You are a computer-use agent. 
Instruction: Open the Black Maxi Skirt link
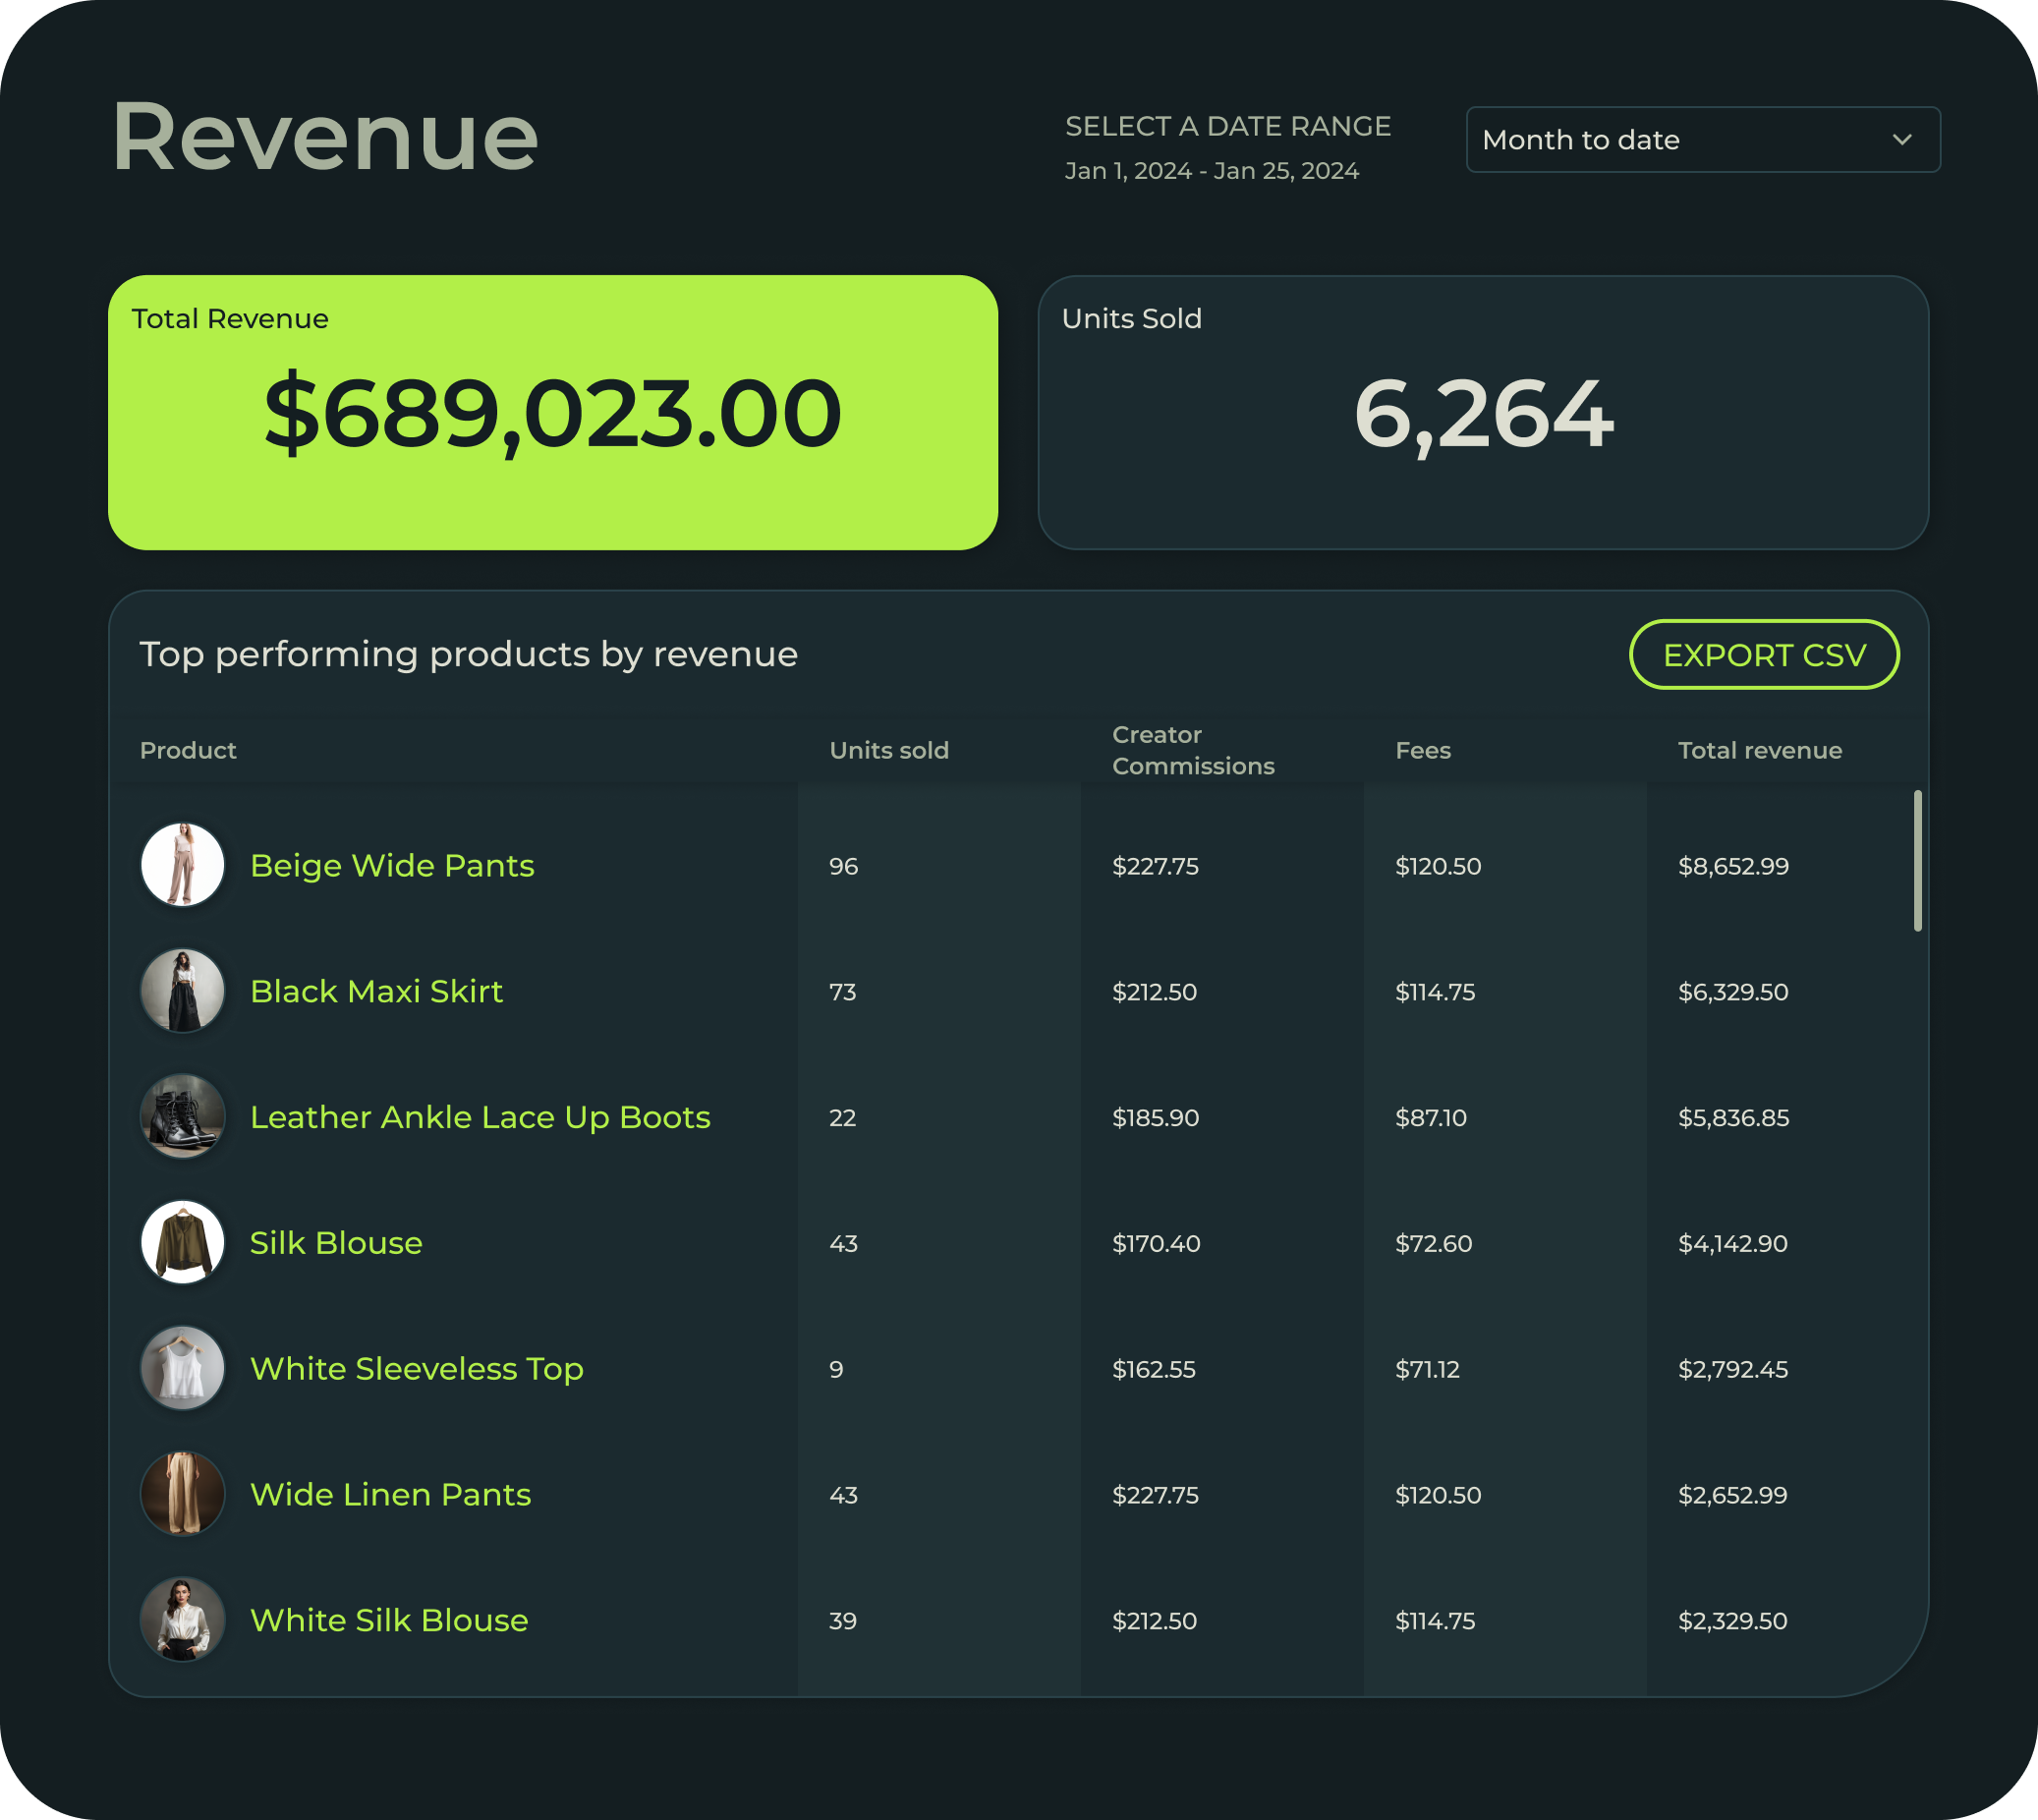(376, 992)
